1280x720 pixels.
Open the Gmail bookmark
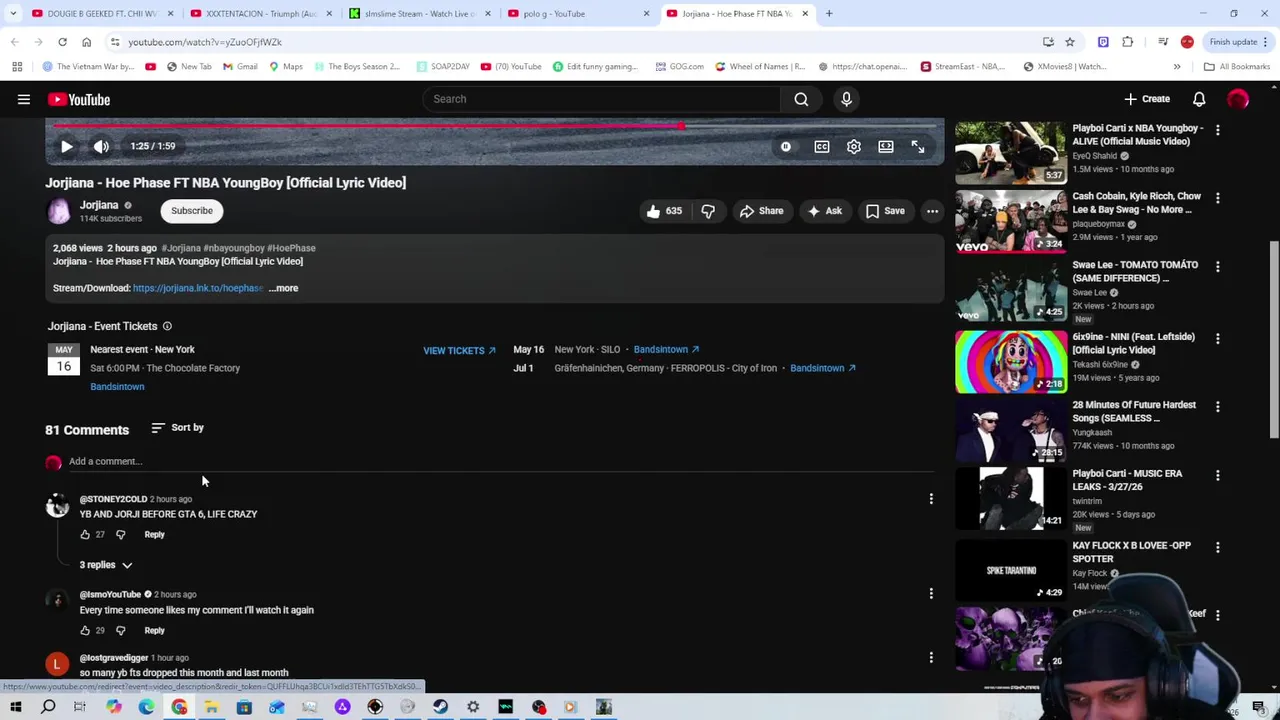click(x=240, y=67)
